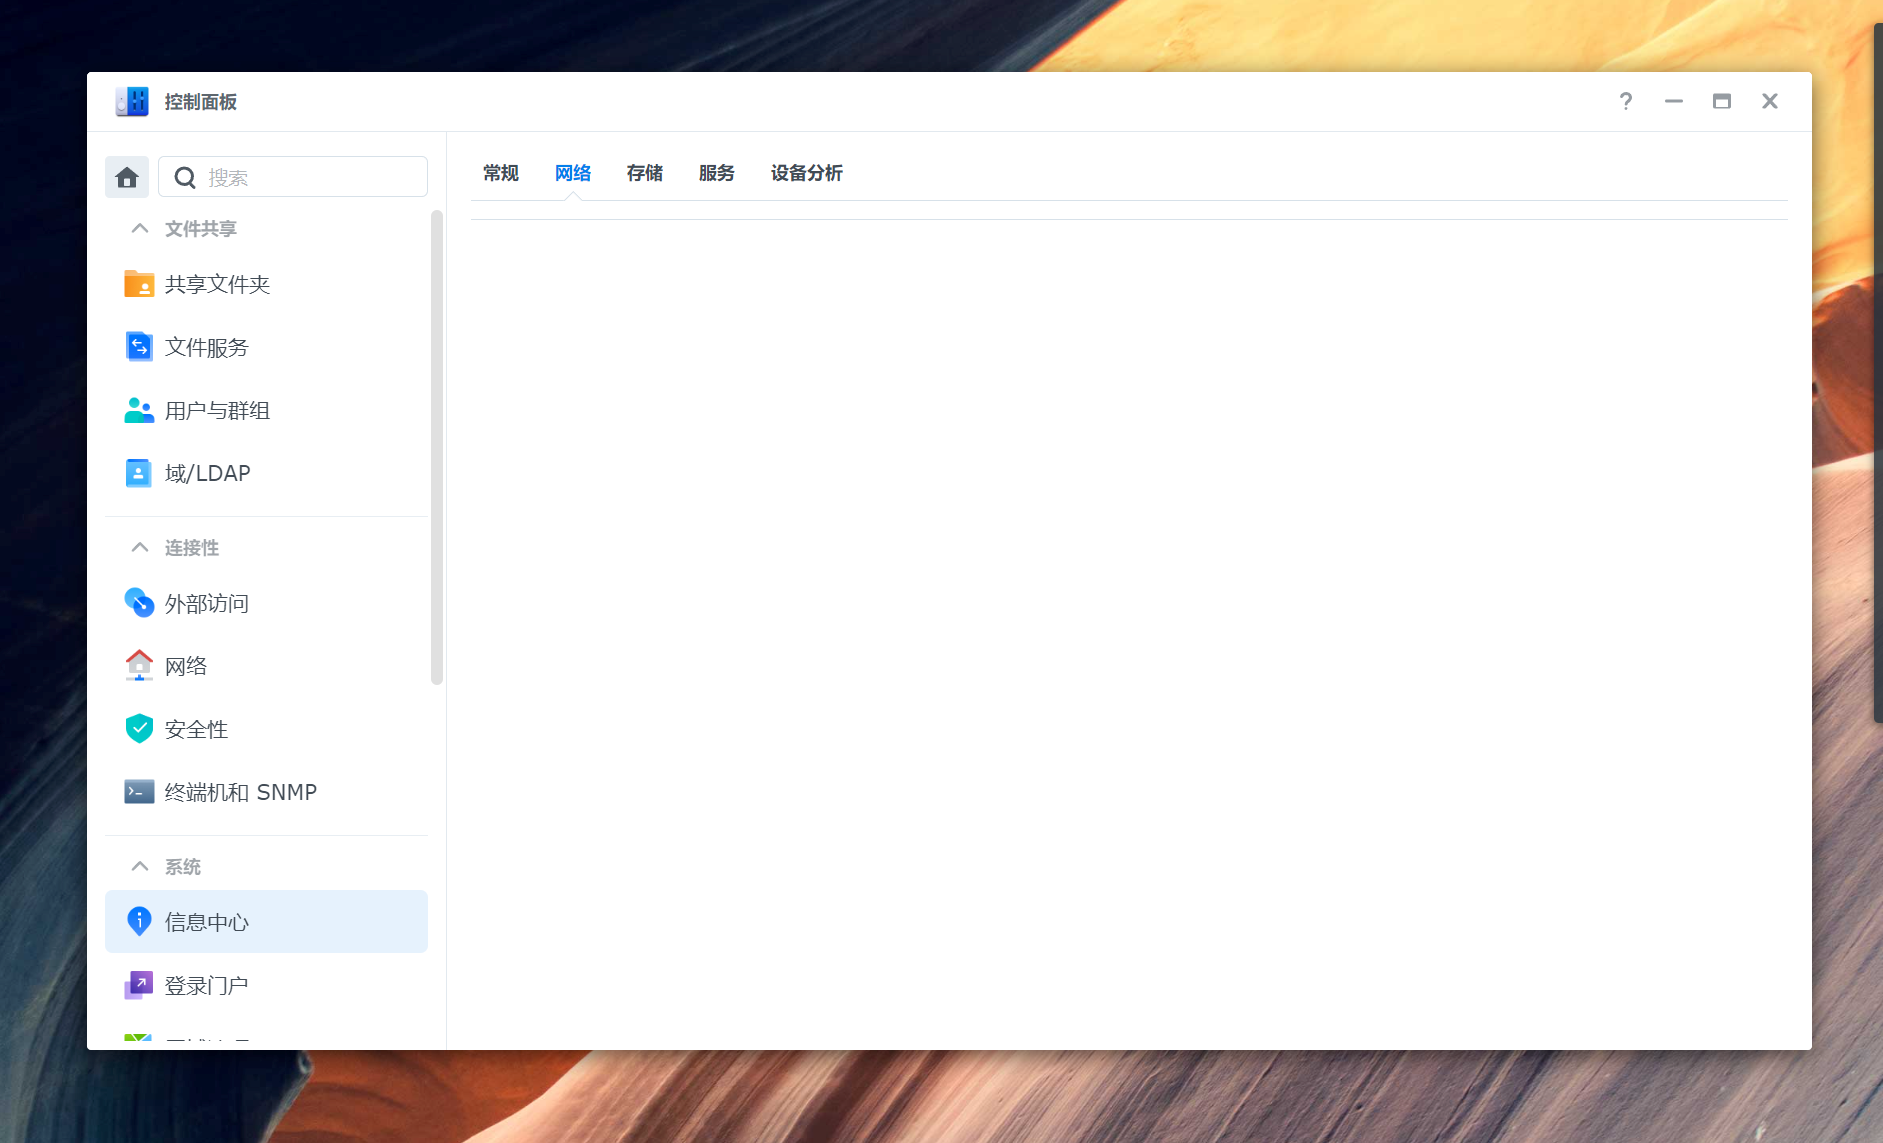Image resolution: width=1883 pixels, height=1143 pixels.
Task: Collapse the 系统 section
Action: pos(140,867)
